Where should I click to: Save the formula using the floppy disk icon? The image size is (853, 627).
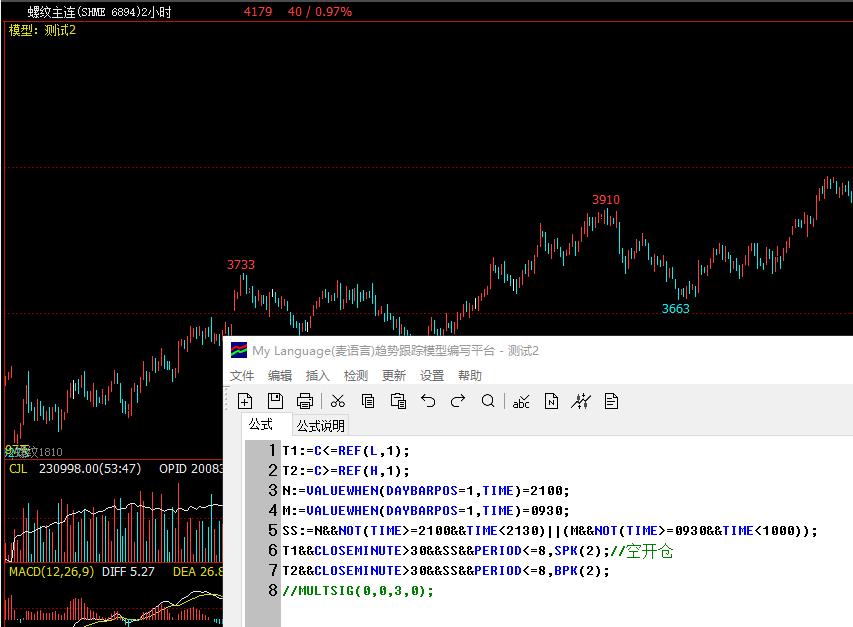click(275, 401)
